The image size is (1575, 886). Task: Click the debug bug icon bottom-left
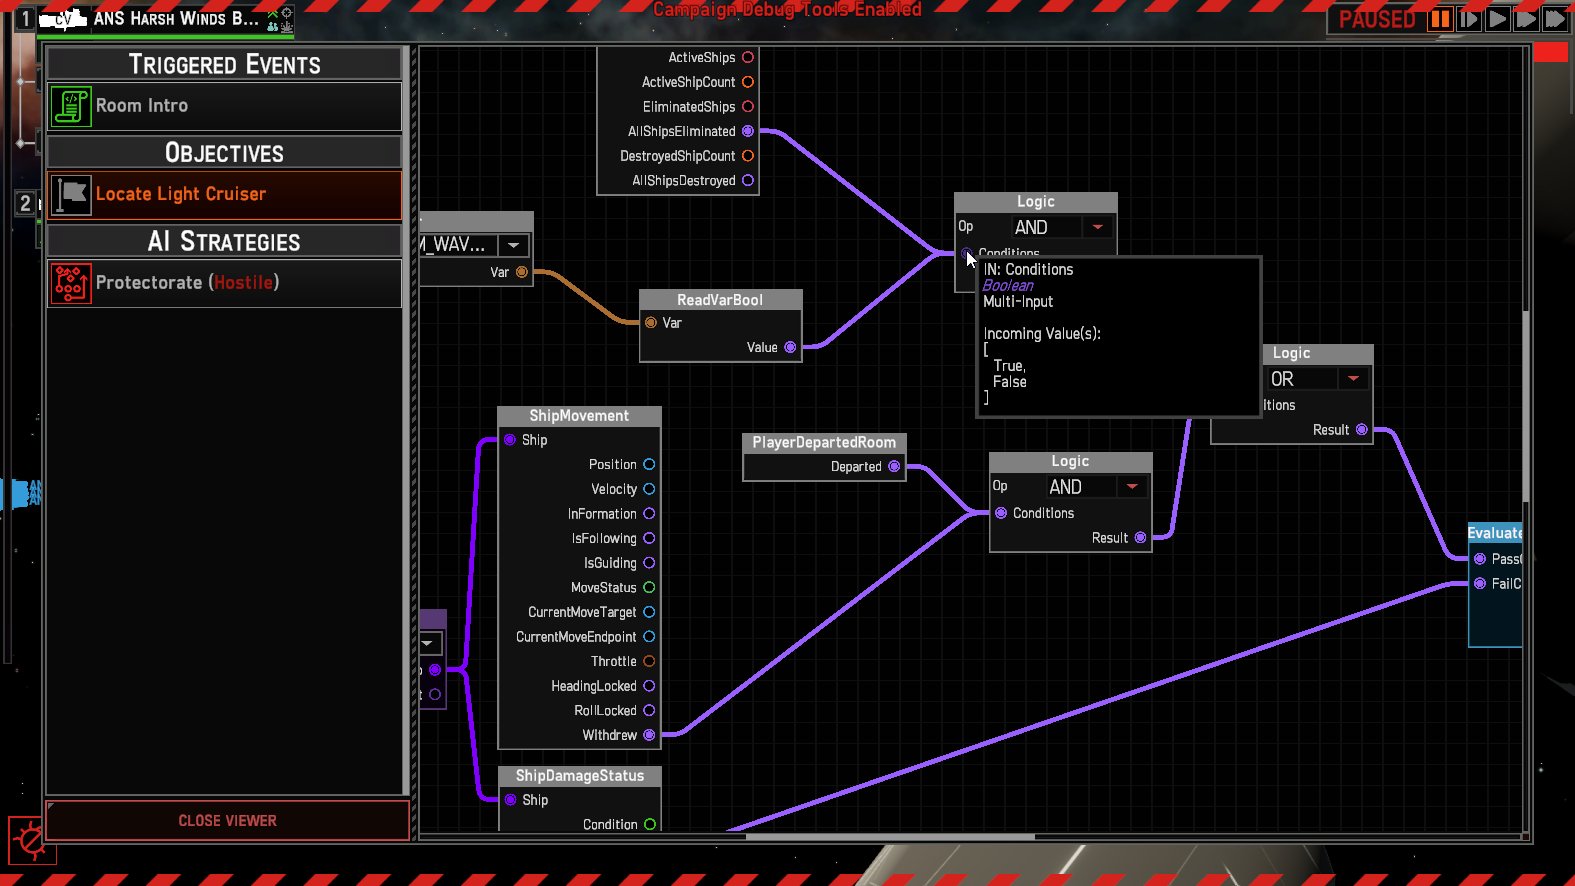(31, 841)
